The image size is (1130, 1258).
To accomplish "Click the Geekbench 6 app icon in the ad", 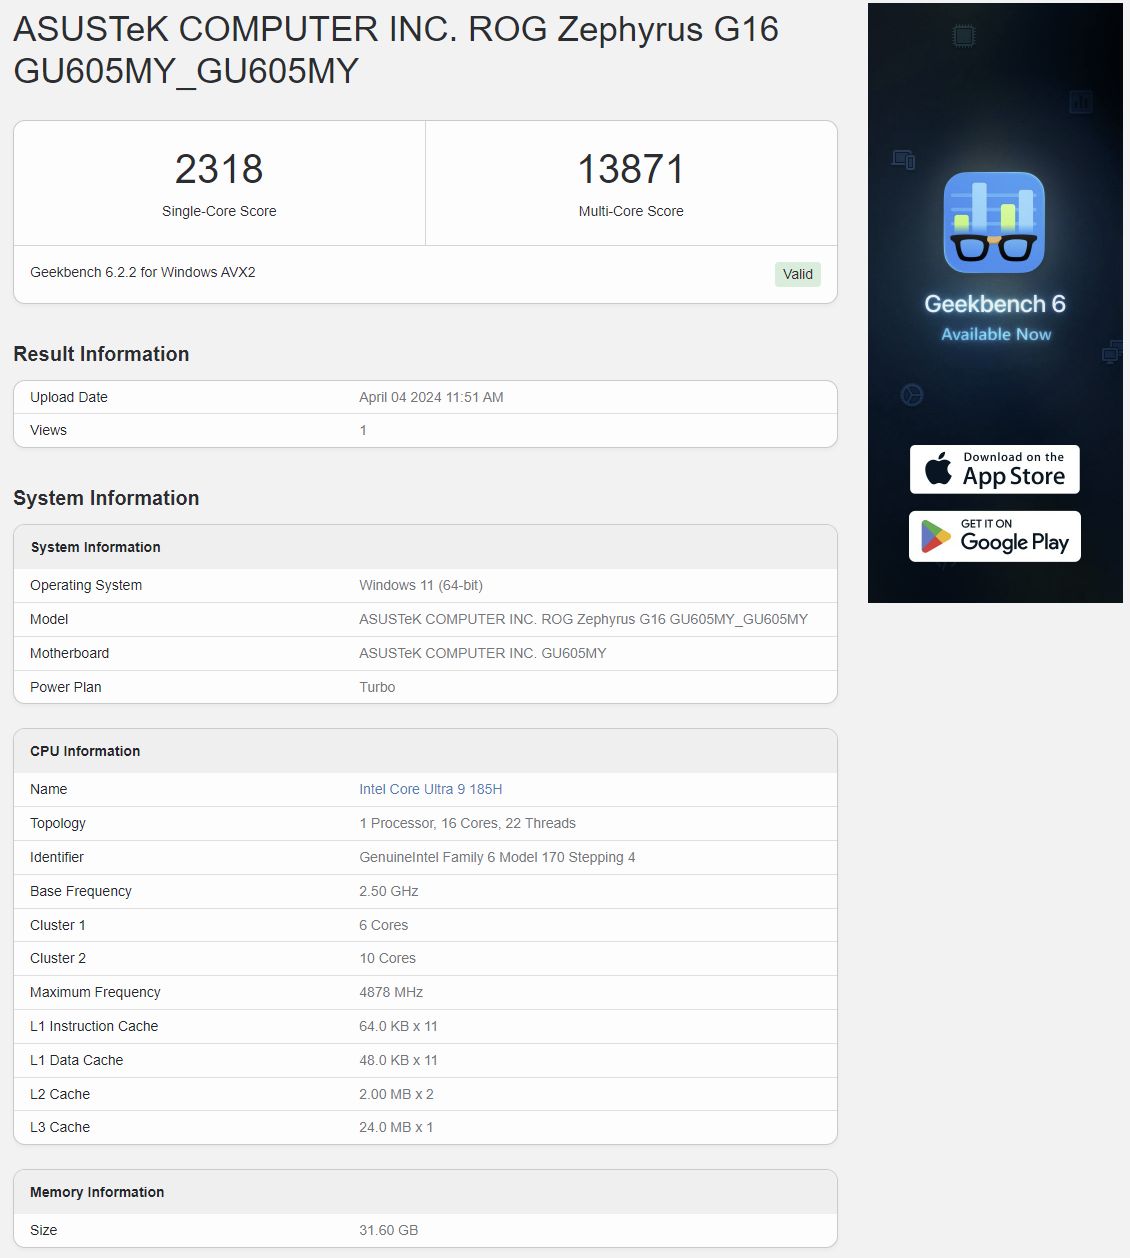I will point(994,222).
